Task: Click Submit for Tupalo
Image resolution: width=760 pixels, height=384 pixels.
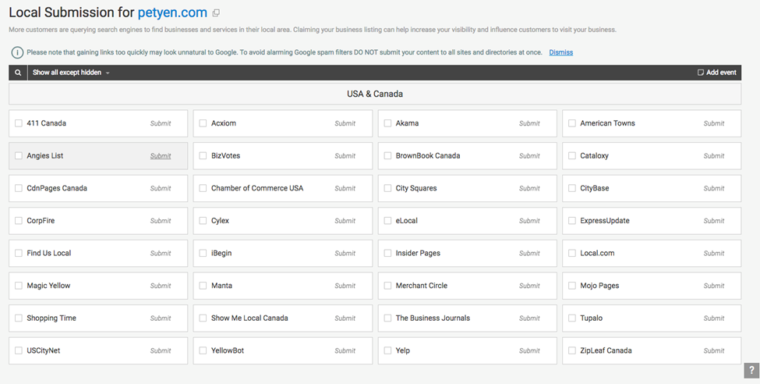Action: tap(714, 319)
